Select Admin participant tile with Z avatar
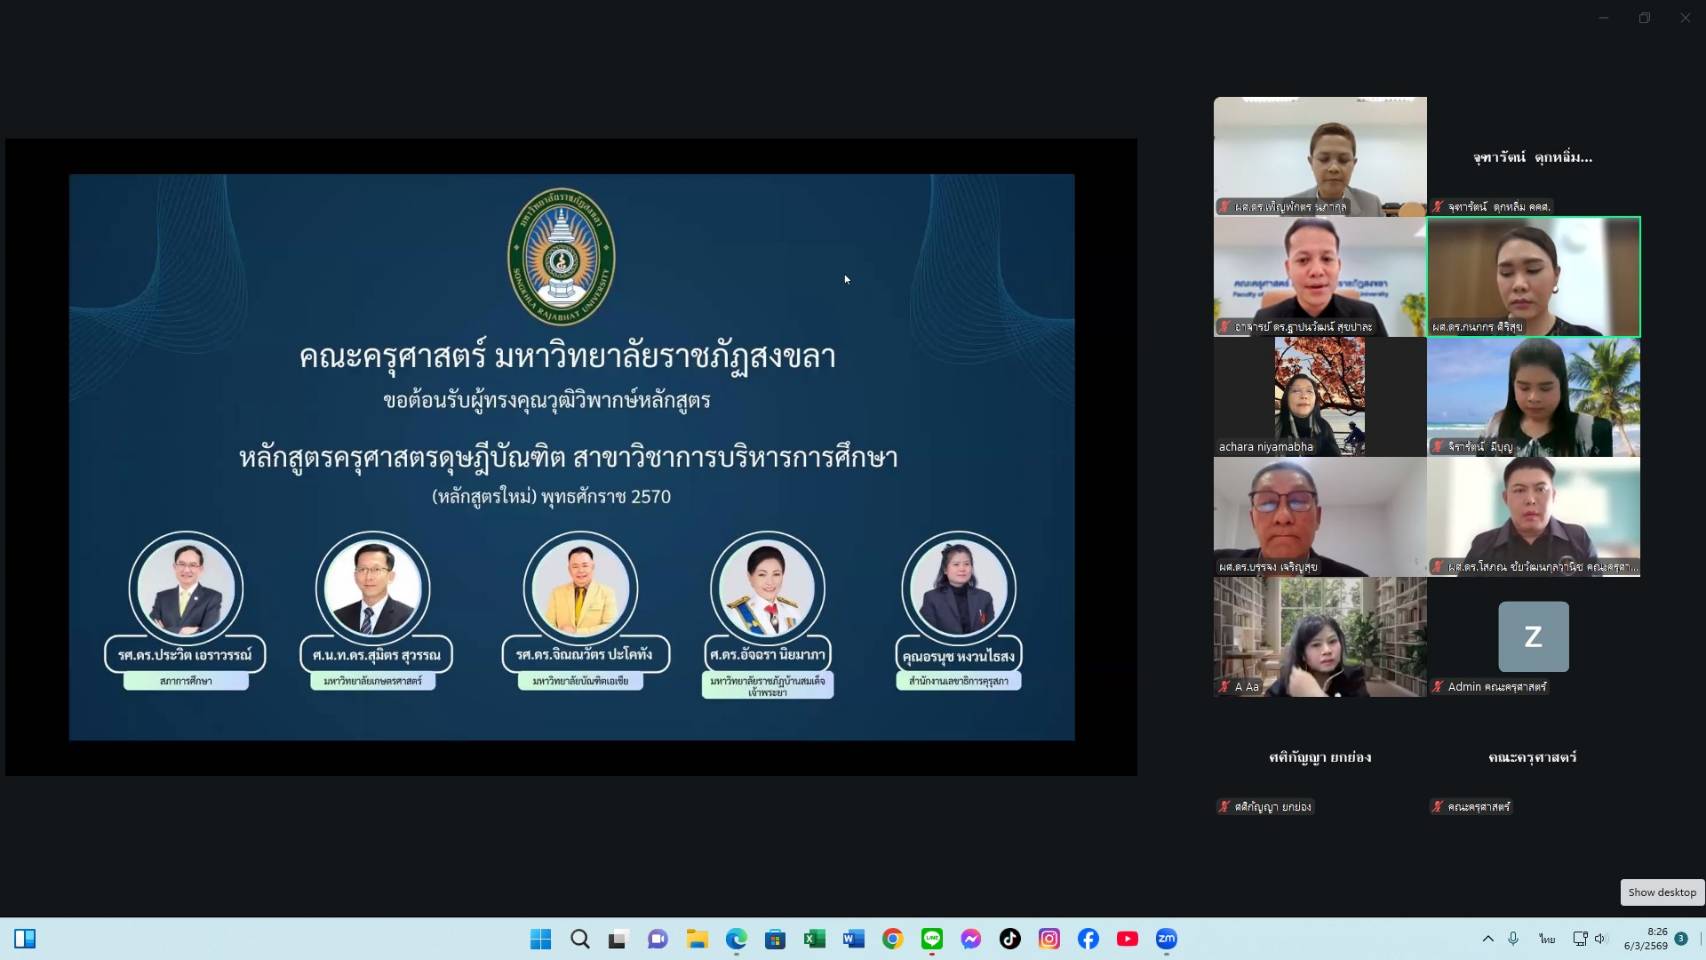The width and height of the screenshot is (1706, 960). [x=1533, y=637]
